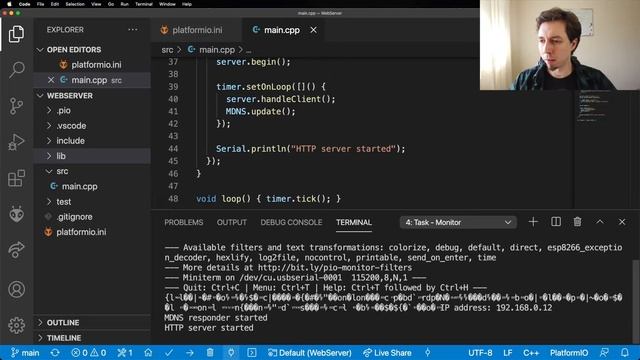The width and height of the screenshot is (640, 360).
Task: Click the code minimap preview
Action: tap(594, 105)
